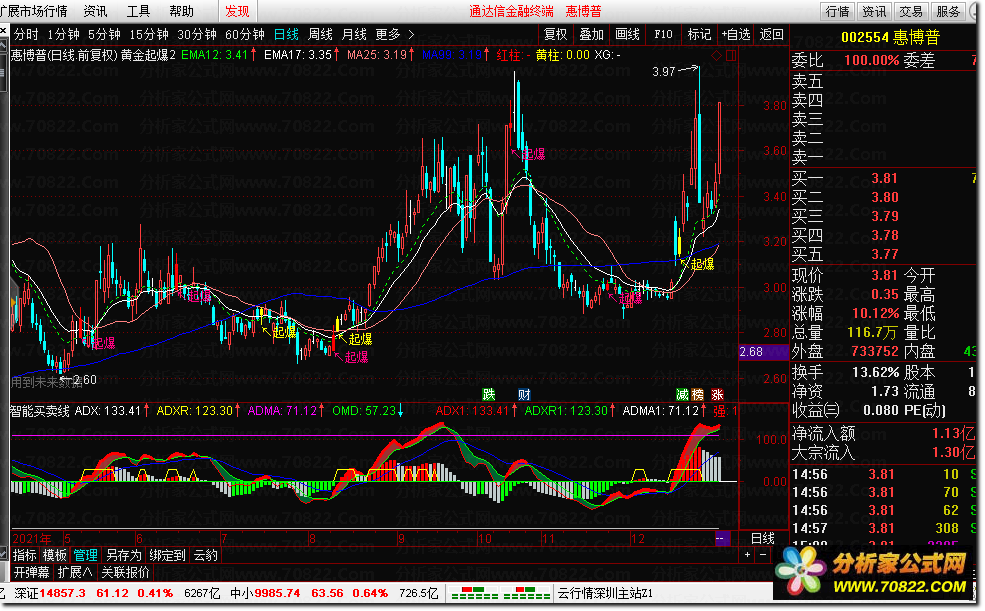
Task: Click the 涨幅 value 10.12%
Action: [x=875, y=313]
